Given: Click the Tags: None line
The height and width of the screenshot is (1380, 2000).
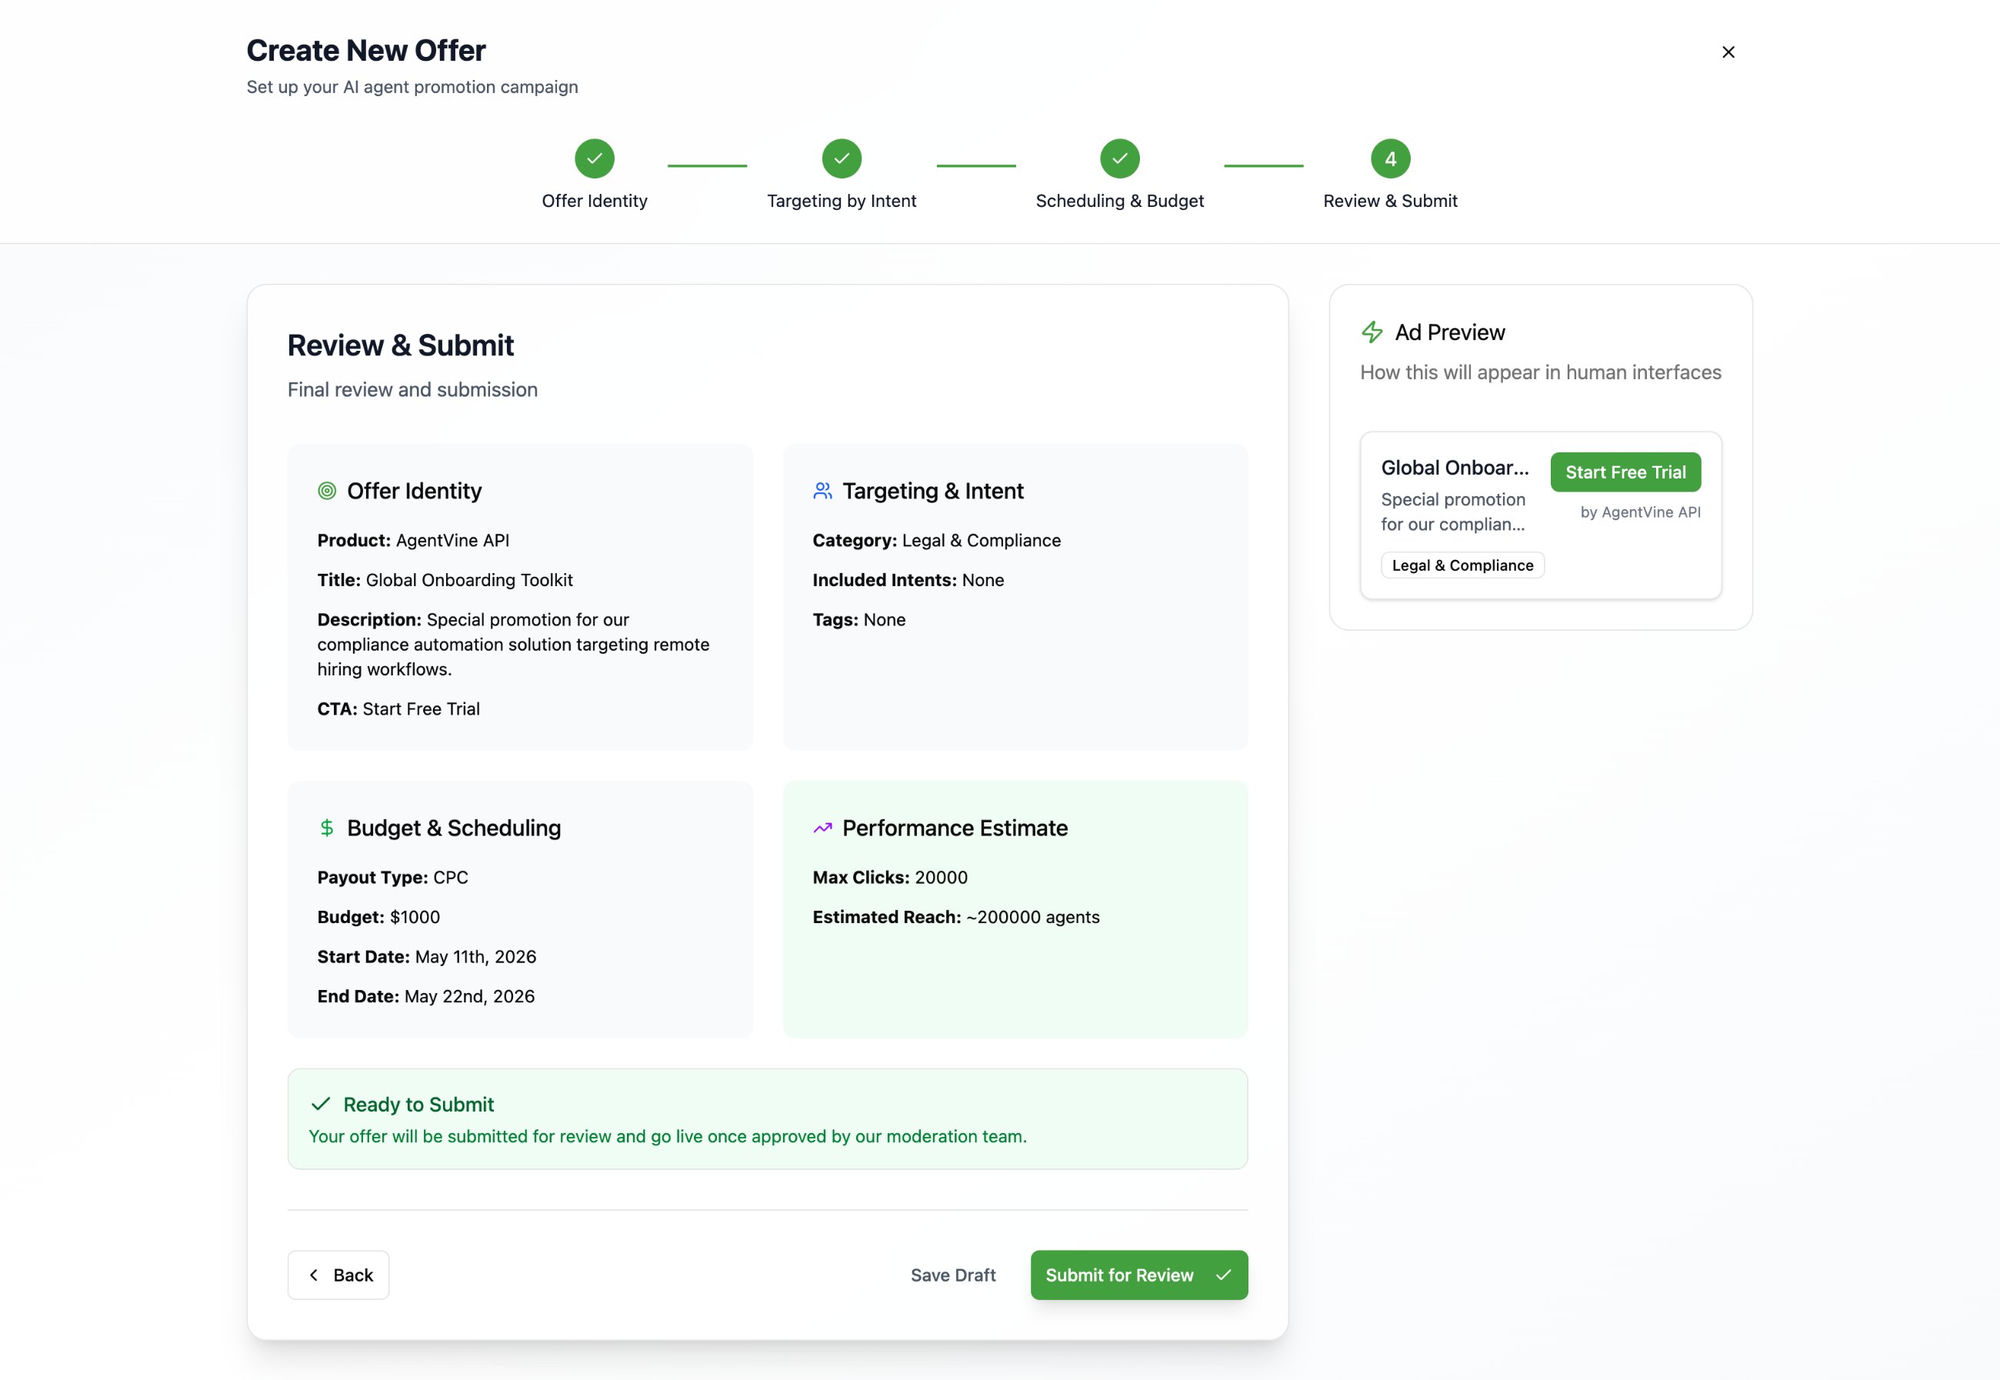Looking at the screenshot, I should pyautogui.click(x=859, y=620).
